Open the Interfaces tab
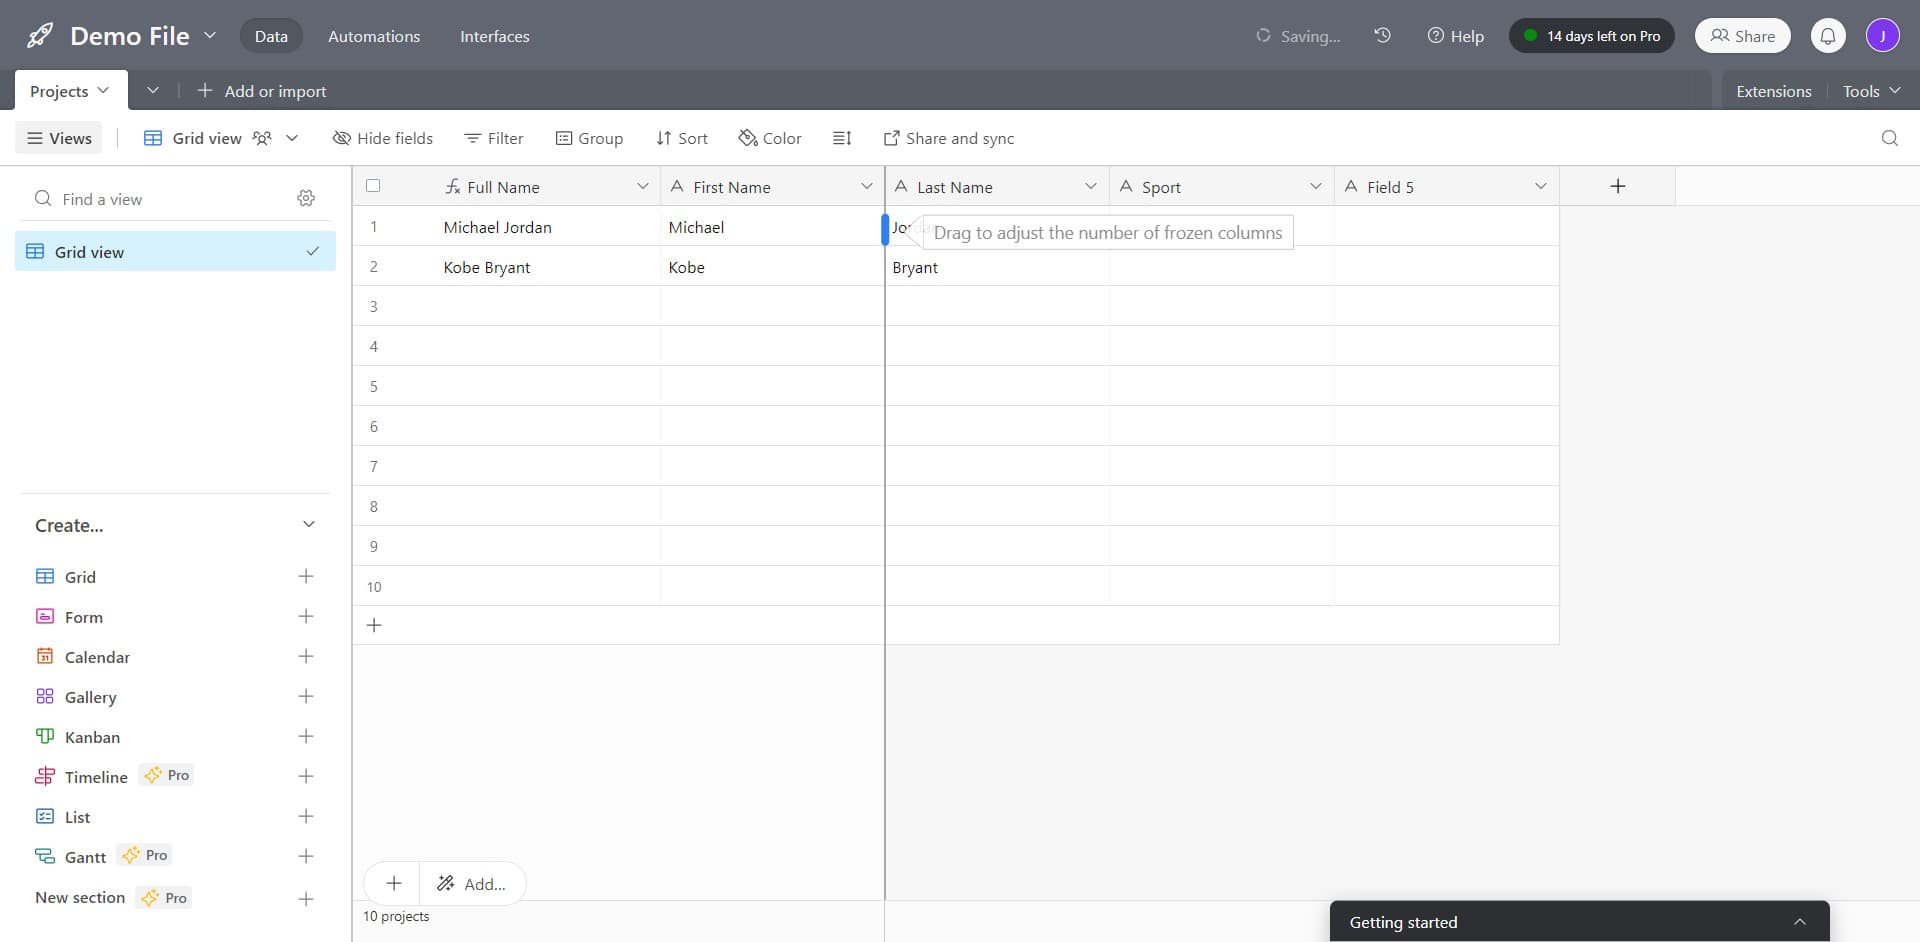The width and height of the screenshot is (1920, 942). (494, 36)
